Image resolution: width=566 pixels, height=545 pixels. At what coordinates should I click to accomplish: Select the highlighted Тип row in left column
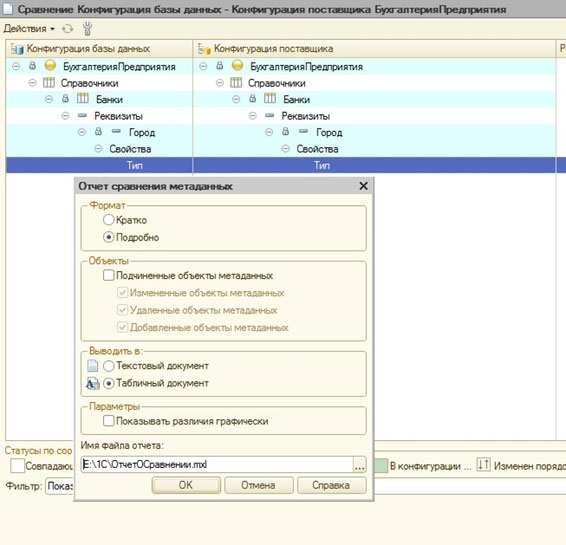click(x=99, y=165)
